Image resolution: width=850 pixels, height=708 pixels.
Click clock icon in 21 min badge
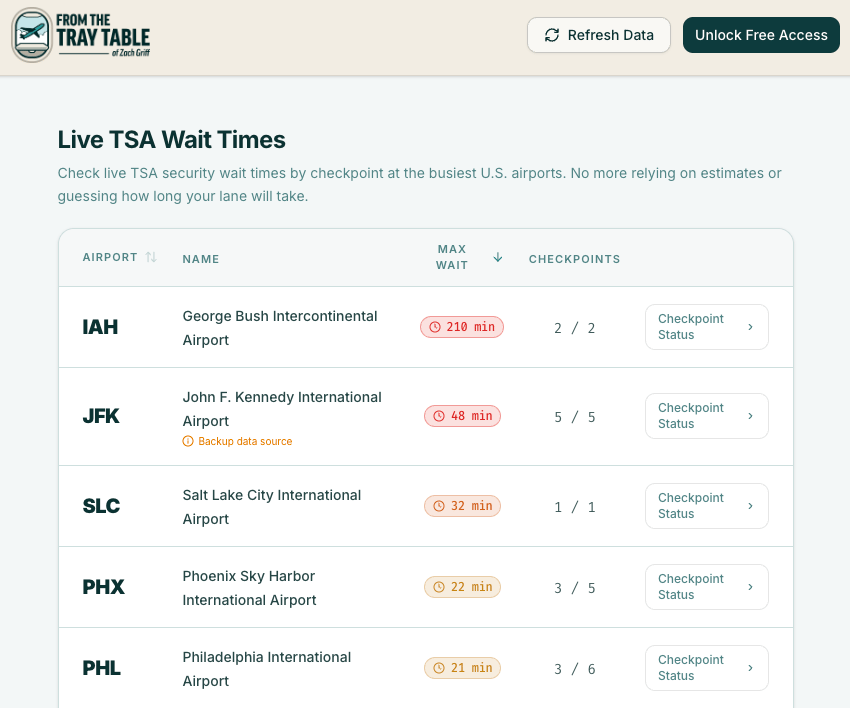[x=439, y=668]
